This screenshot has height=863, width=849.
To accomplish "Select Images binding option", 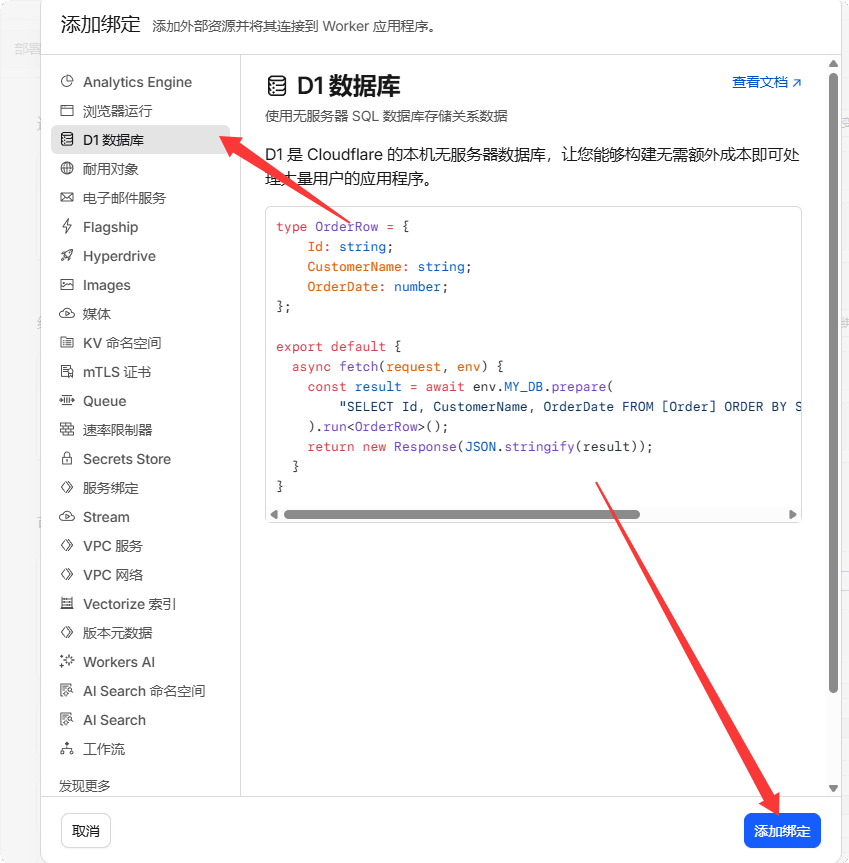I will 140,285.
